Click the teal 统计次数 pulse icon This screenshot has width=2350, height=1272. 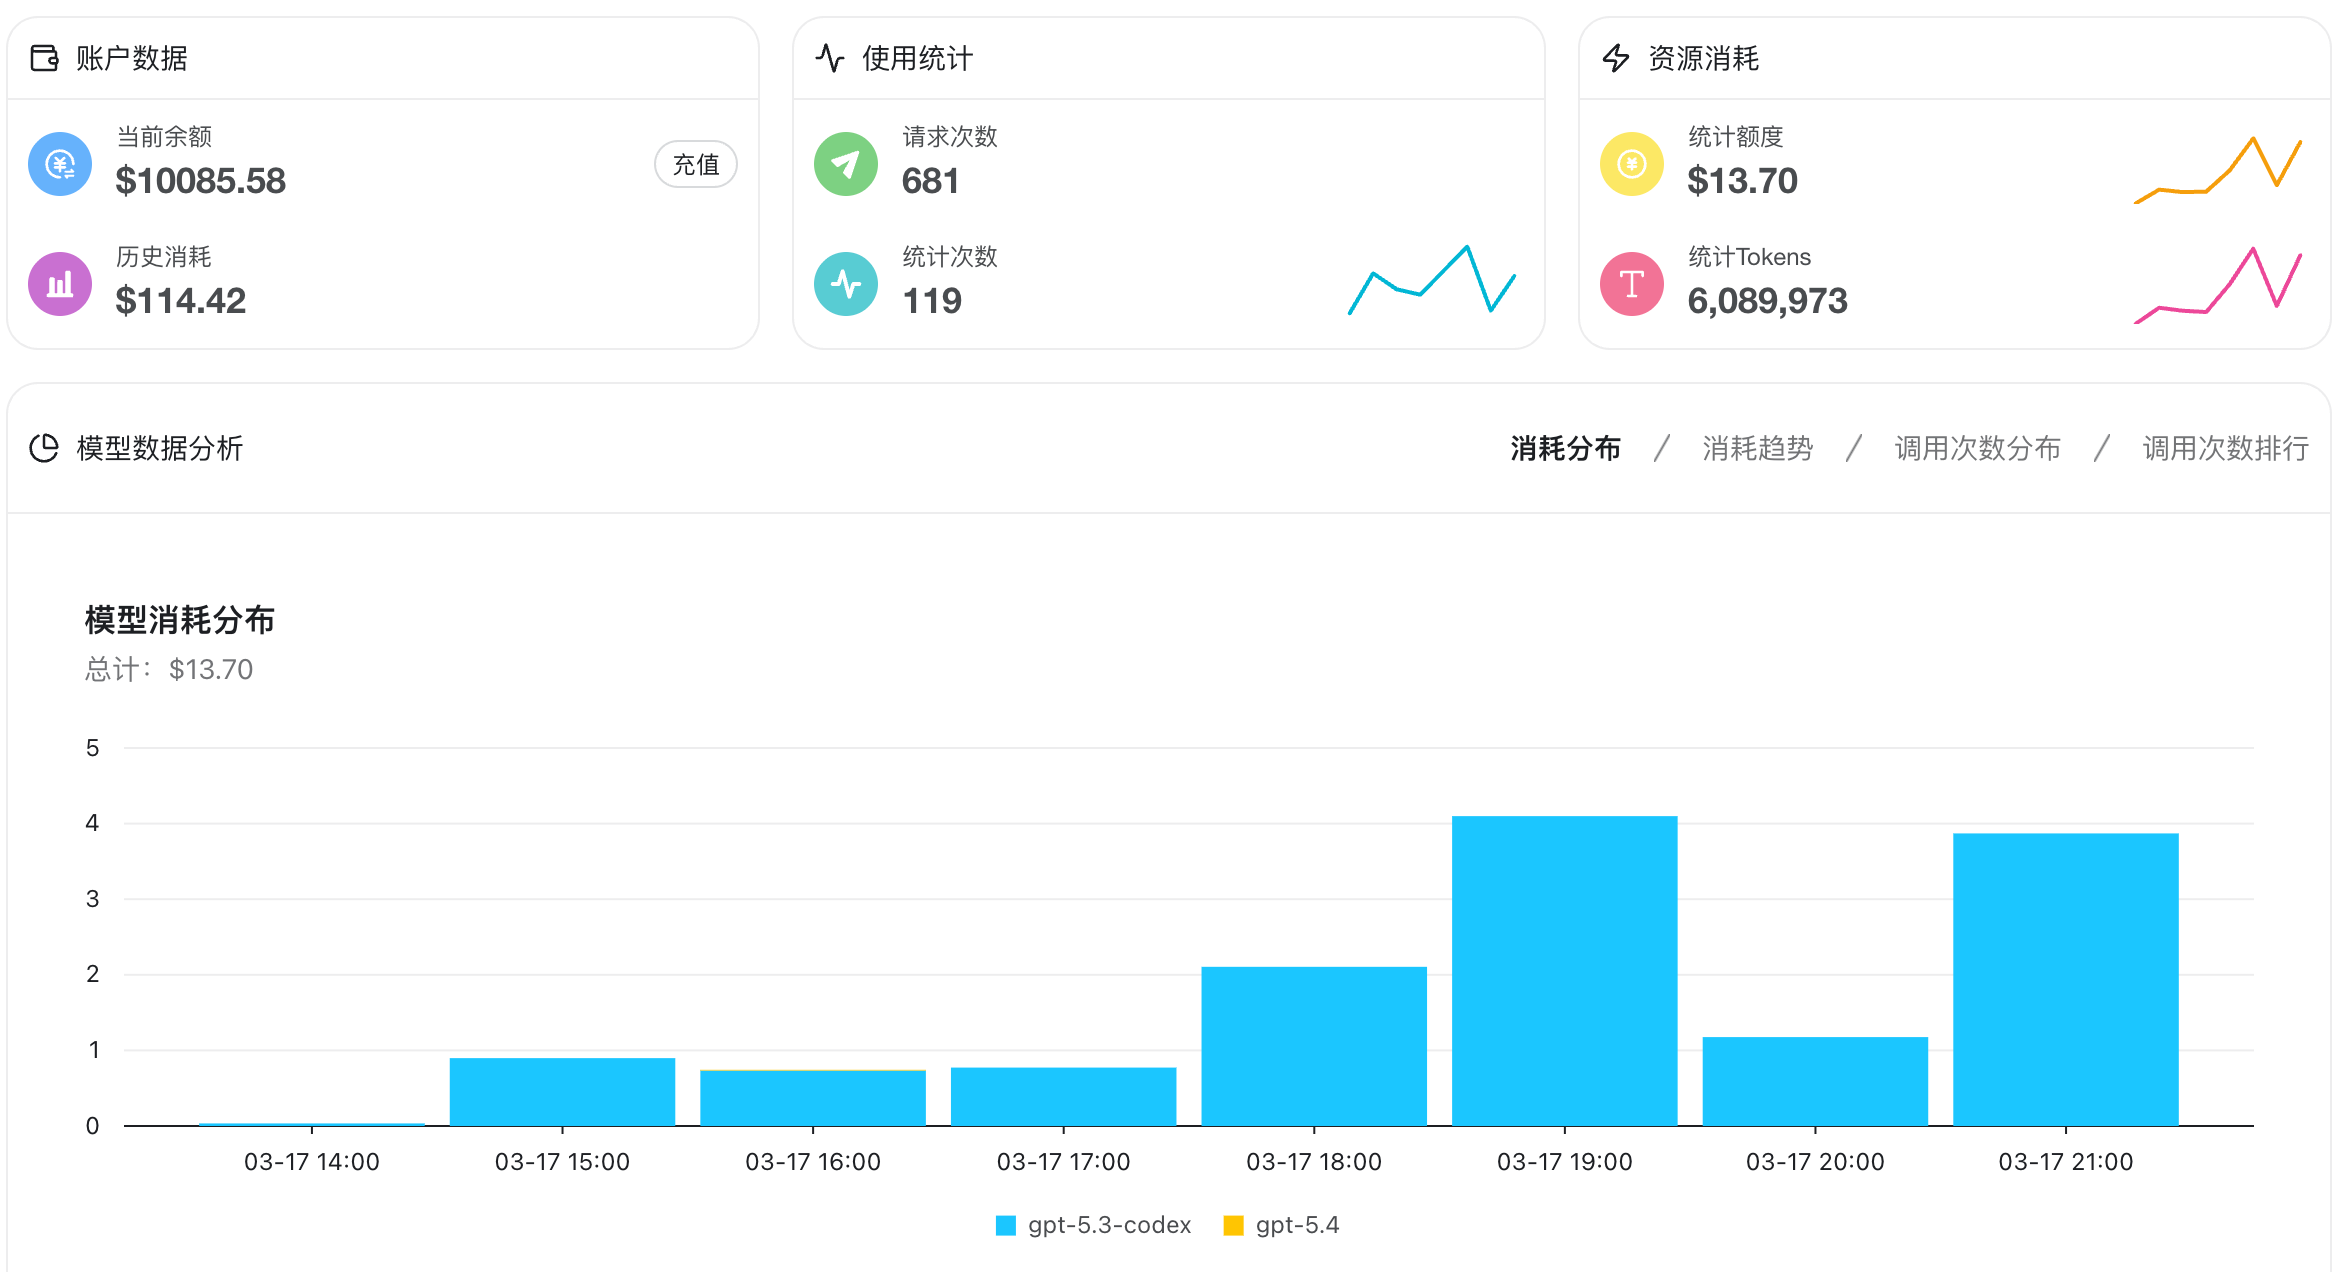846,284
